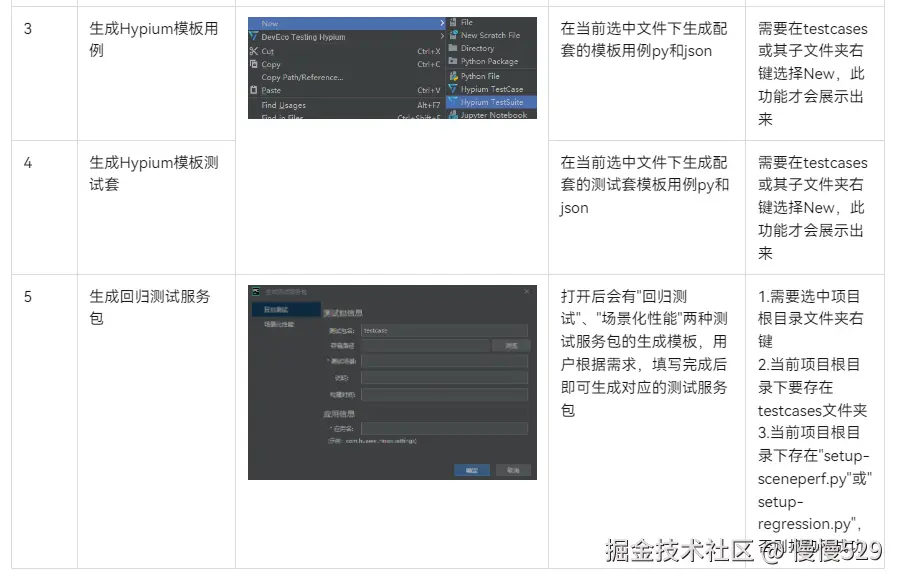This screenshot has width=901, height=583.
Task: Click the Copy icon in the context menu
Action: point(253,64)
